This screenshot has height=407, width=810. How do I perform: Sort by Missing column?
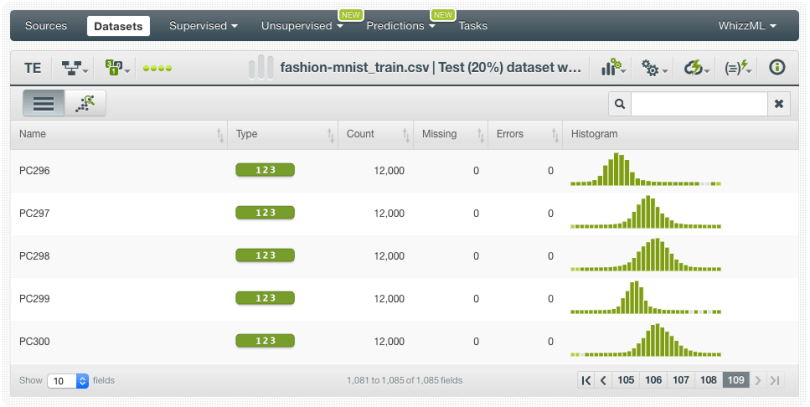[450, 134]
